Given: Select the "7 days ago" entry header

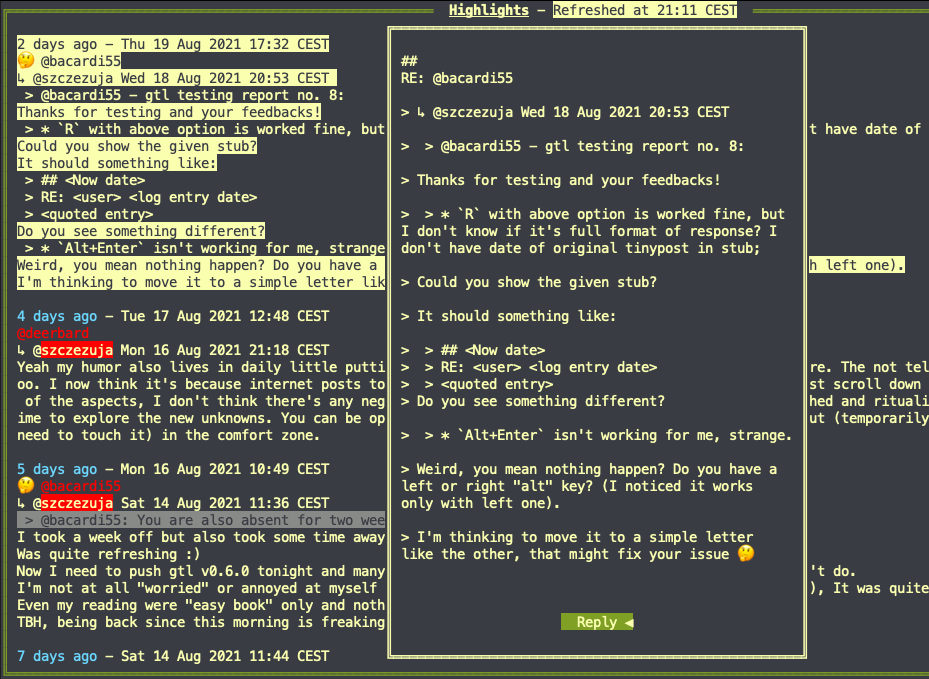Looking at the screenshot, I should click(173, 656).
